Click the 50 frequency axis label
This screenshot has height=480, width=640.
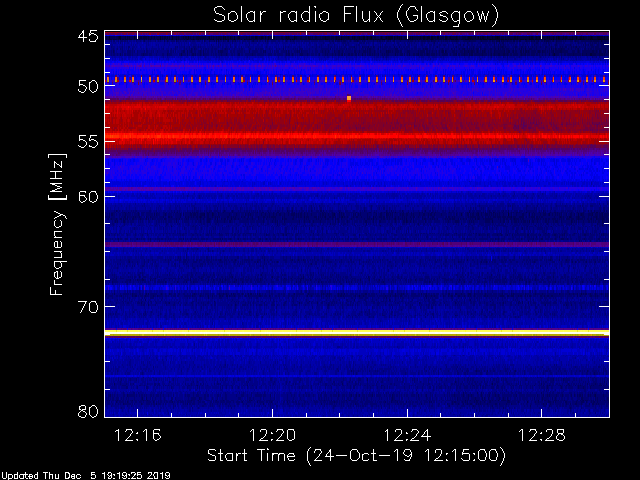(88, 87)
